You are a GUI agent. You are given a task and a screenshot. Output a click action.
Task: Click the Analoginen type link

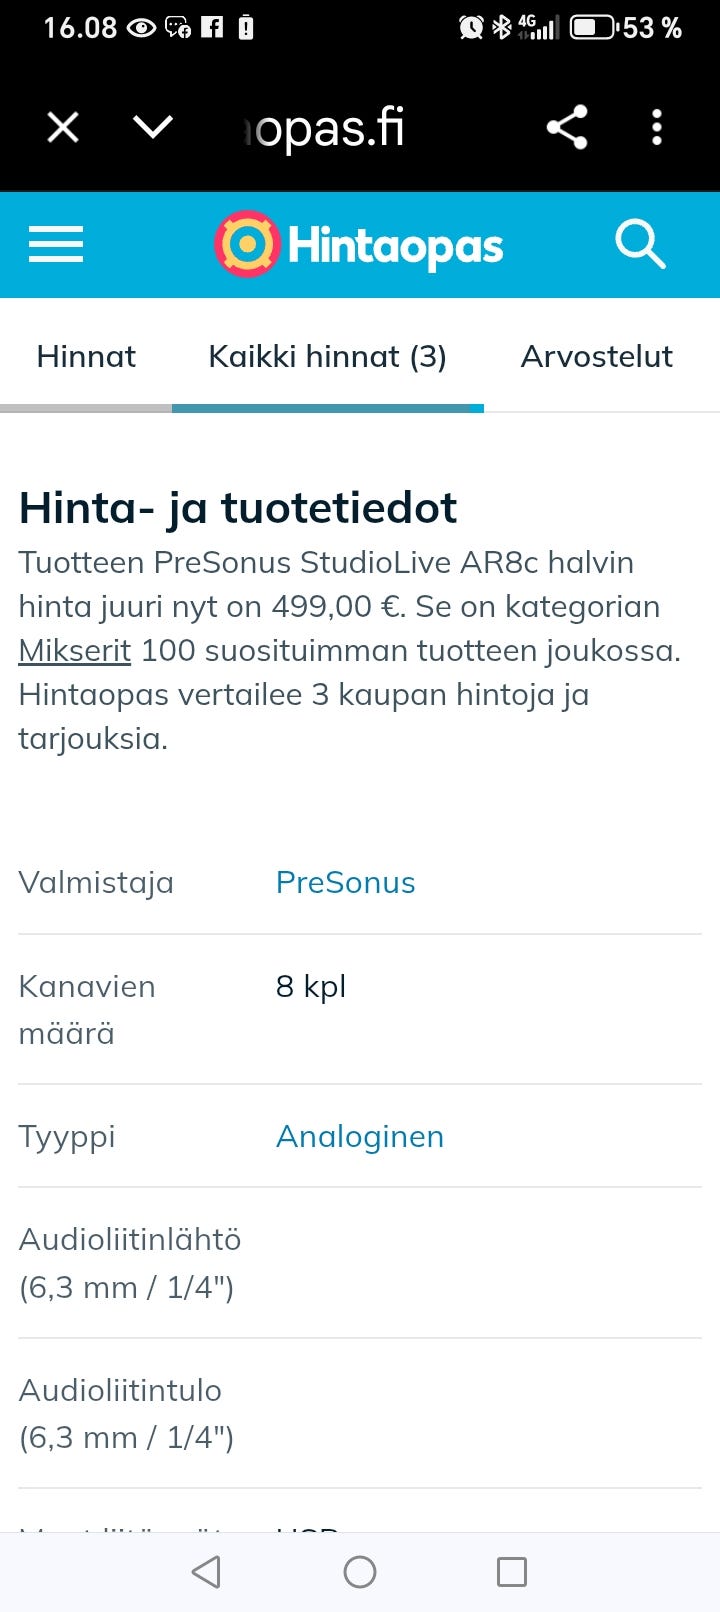point(359,1137)
